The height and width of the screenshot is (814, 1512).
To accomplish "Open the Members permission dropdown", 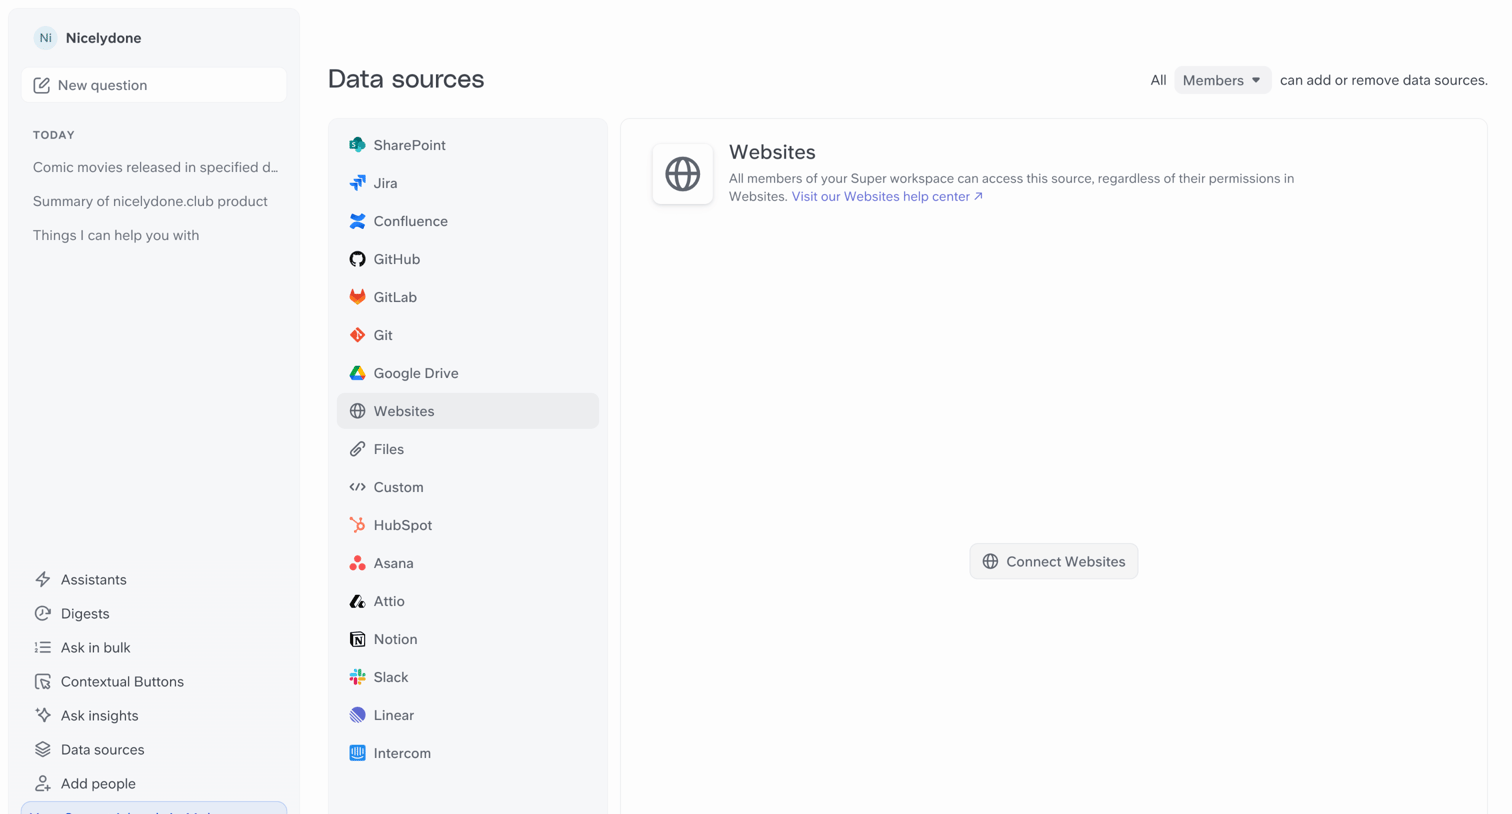I will pyautogui.click(x=1222, y=80).
